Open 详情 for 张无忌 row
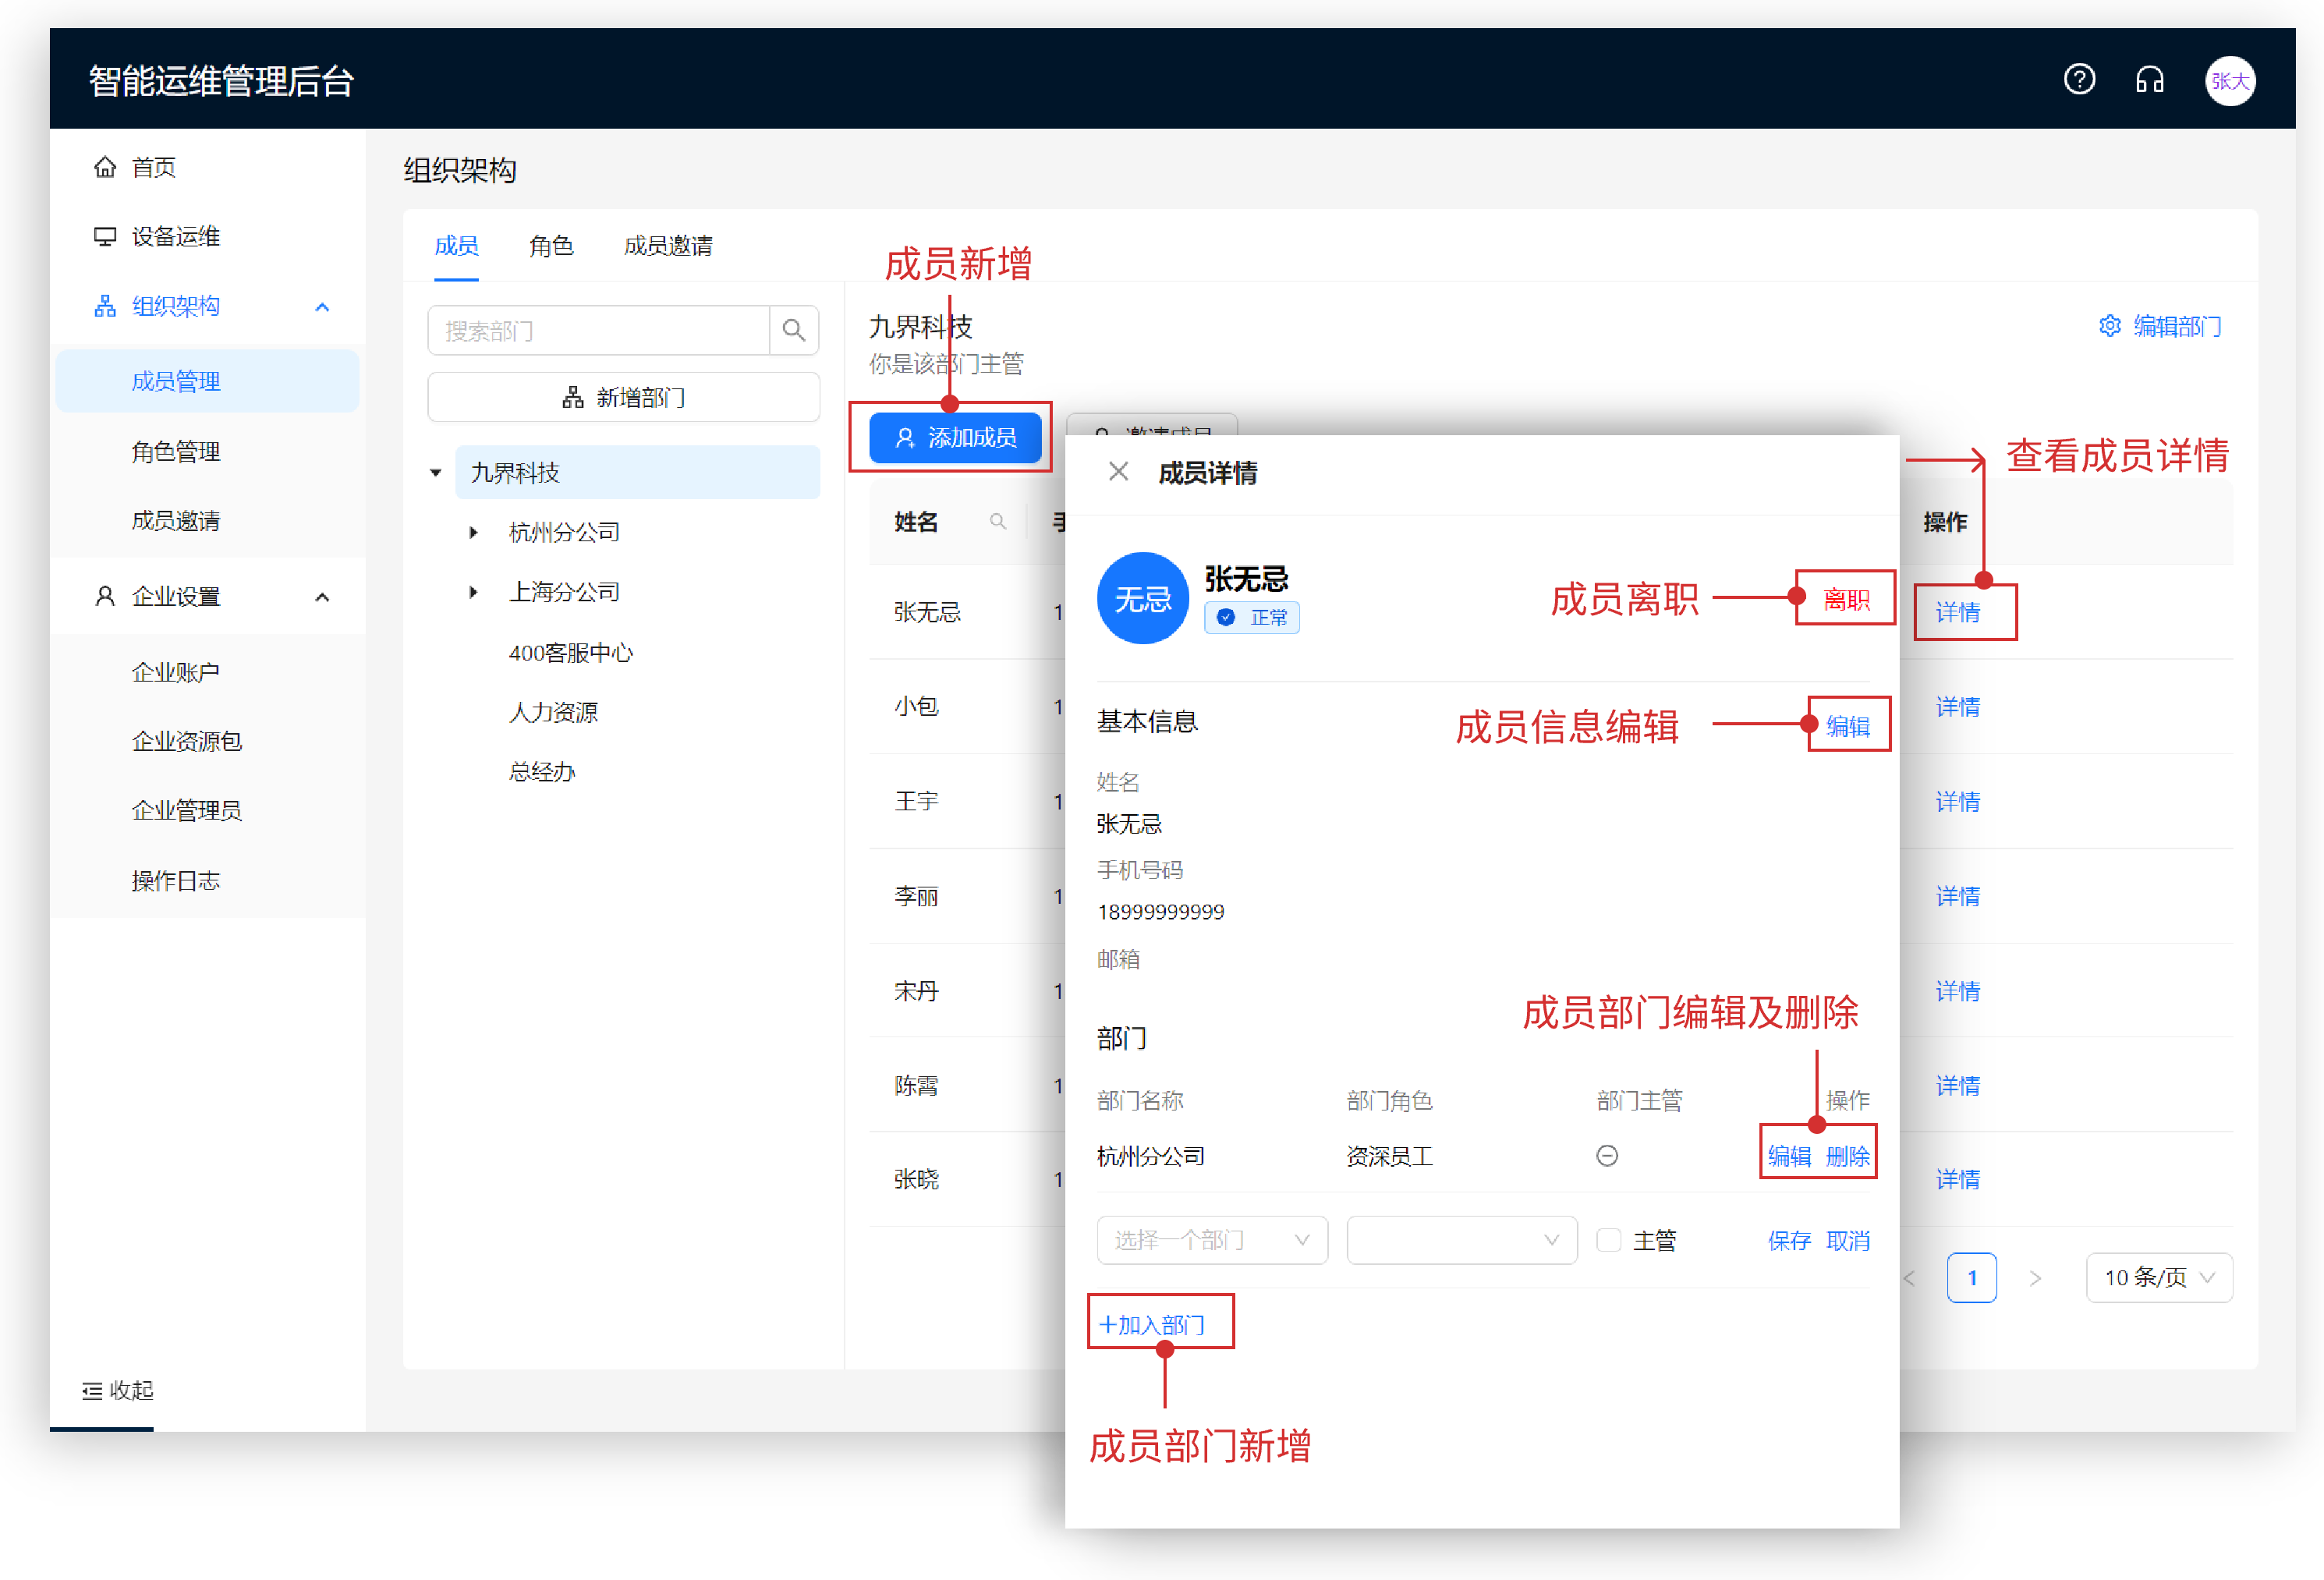 pos(1957,612)
